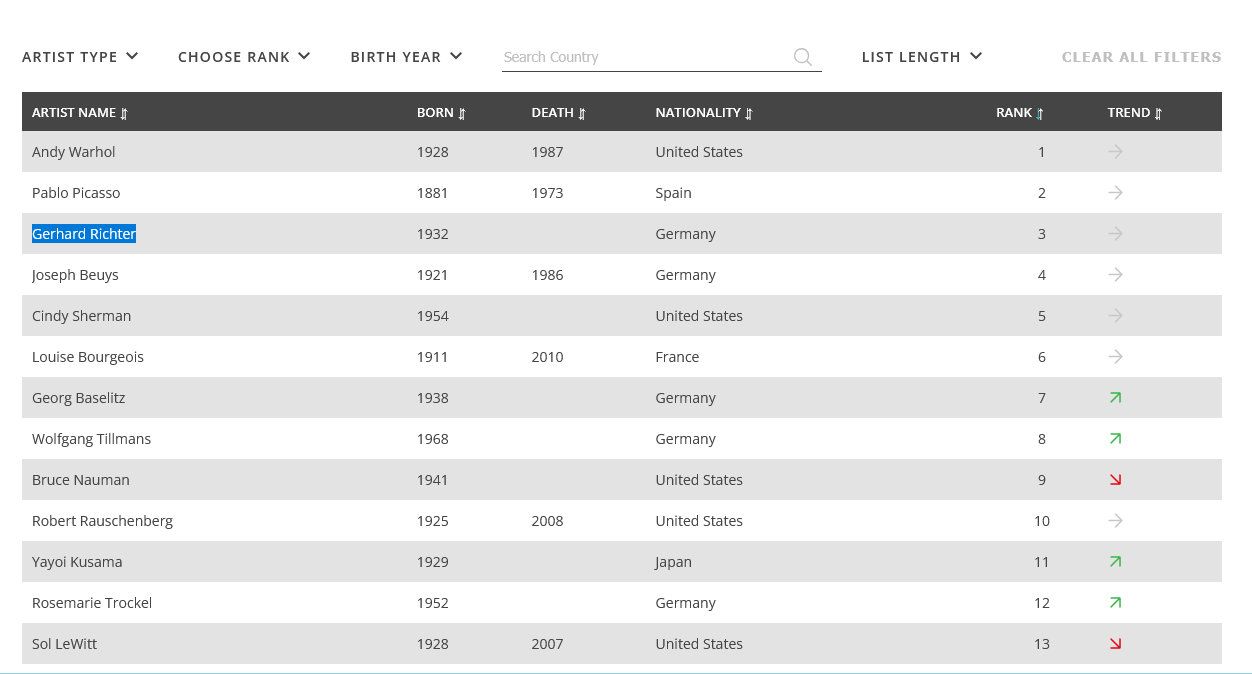
Task: Click rank number 13
Action: click(1042, 644)
